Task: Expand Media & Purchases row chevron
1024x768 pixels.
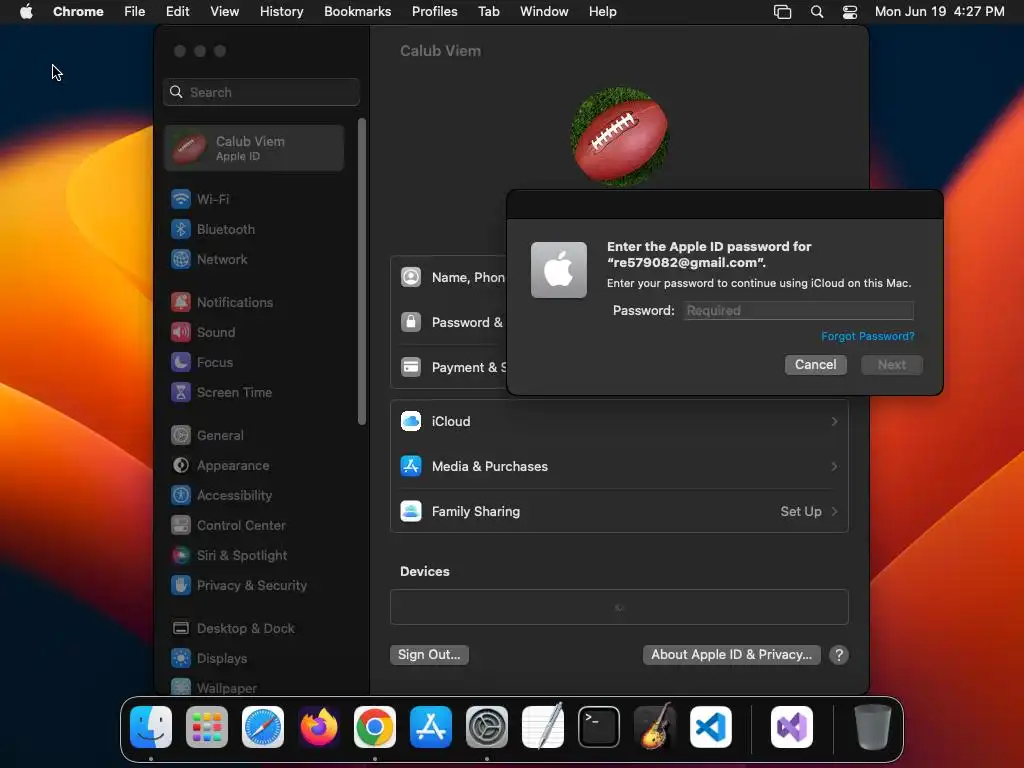Action: pyautogui.click(x=834, y=467)
